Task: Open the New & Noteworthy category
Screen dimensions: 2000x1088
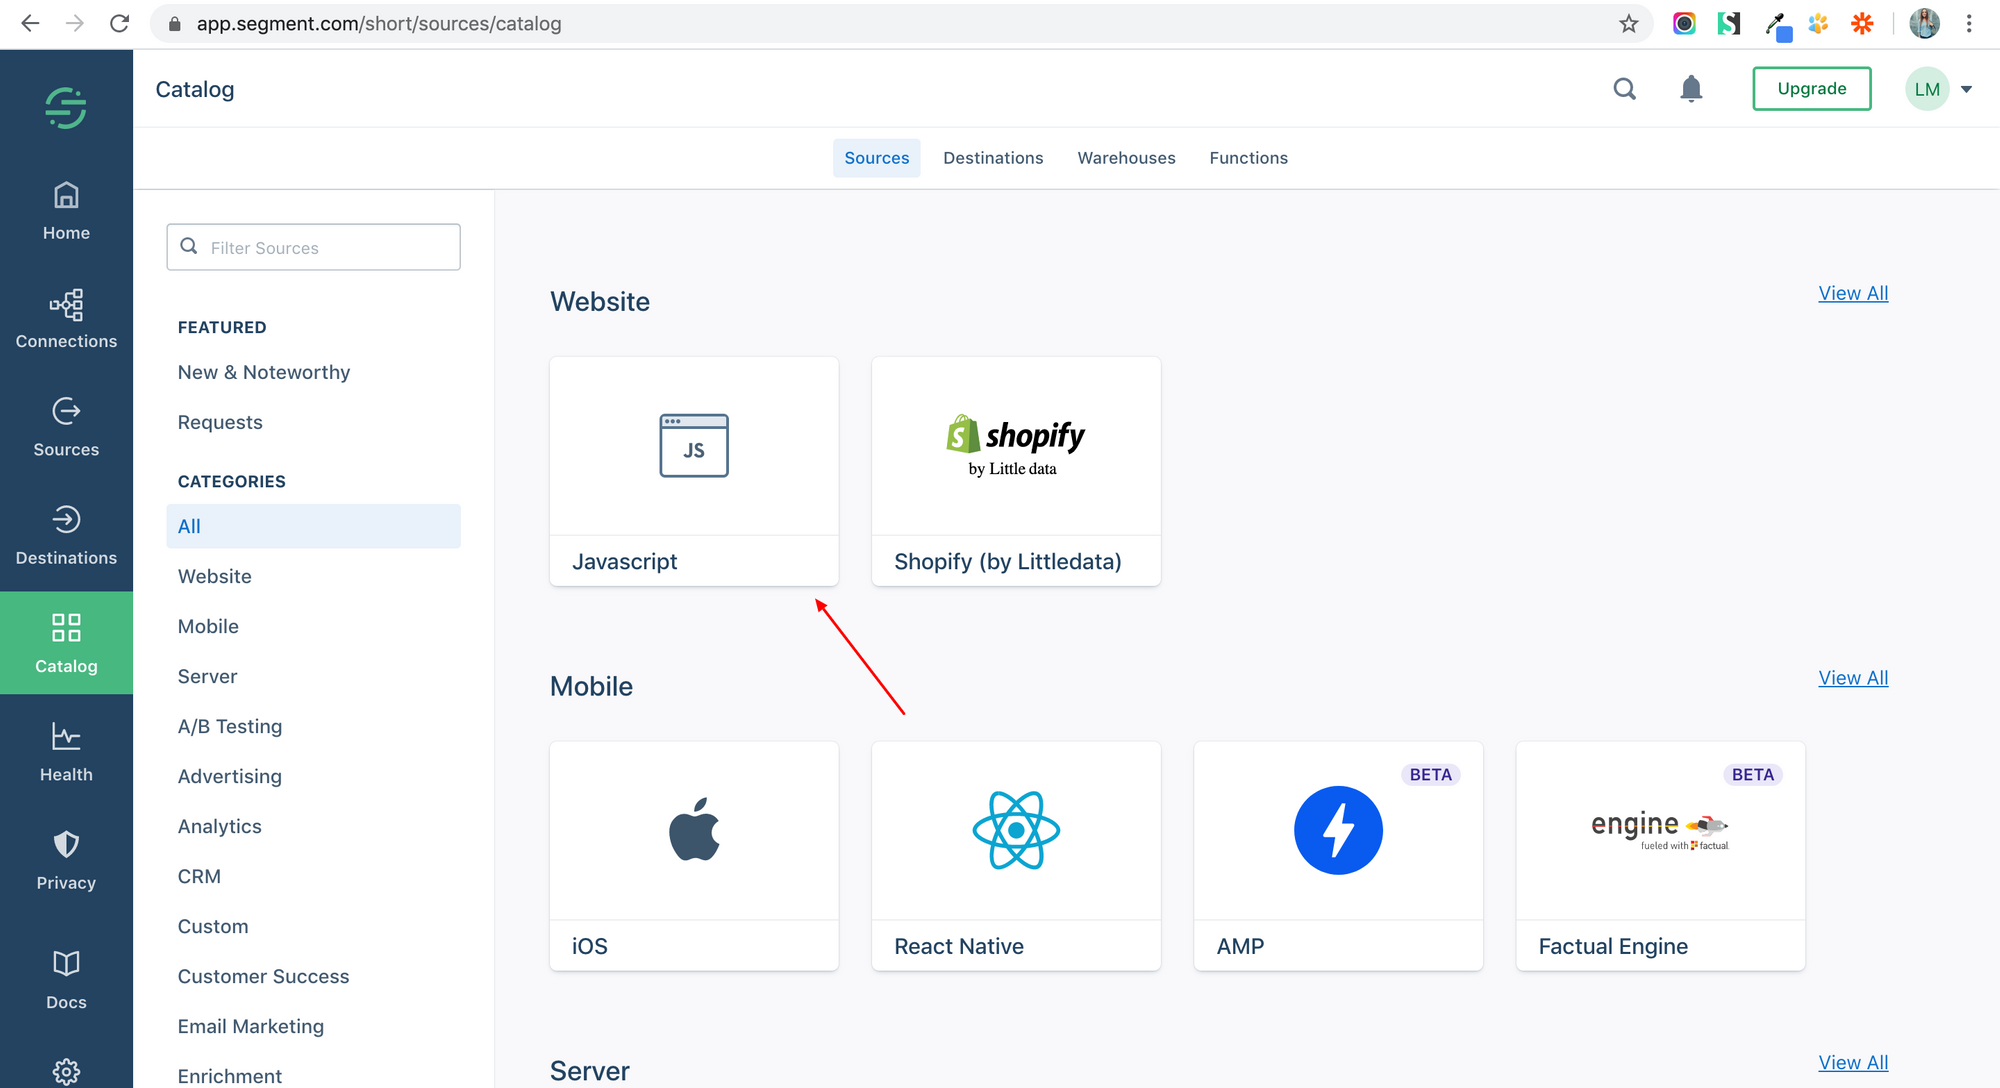Action: coord(263,371)
